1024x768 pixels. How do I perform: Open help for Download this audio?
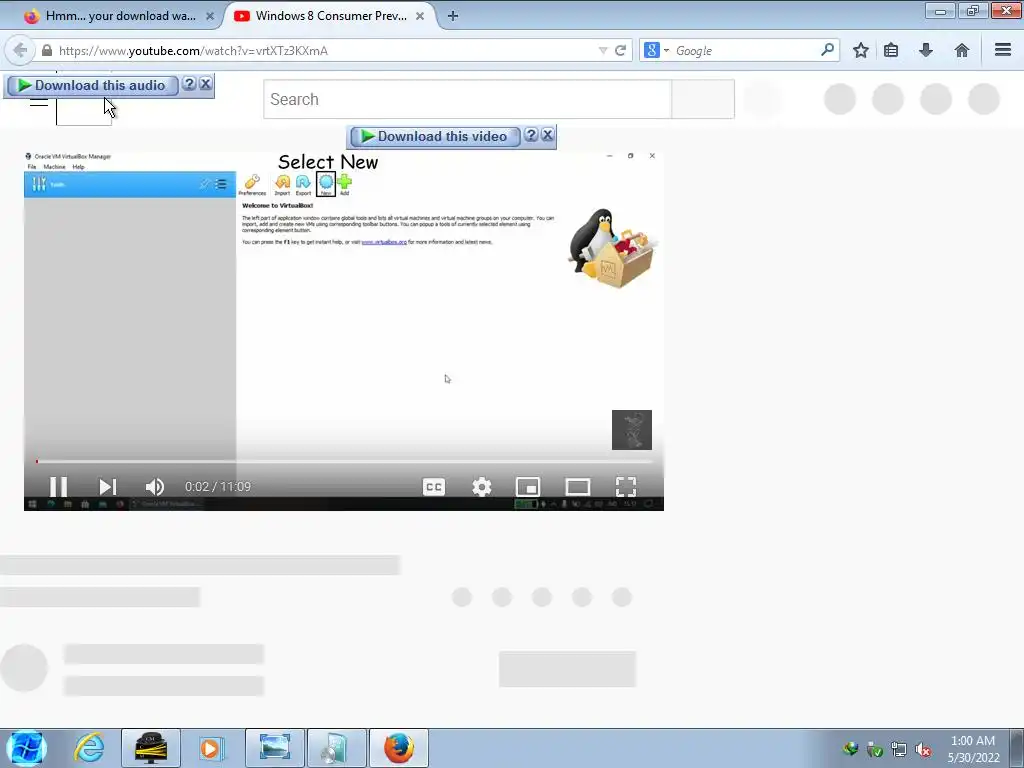coord(189,84)
